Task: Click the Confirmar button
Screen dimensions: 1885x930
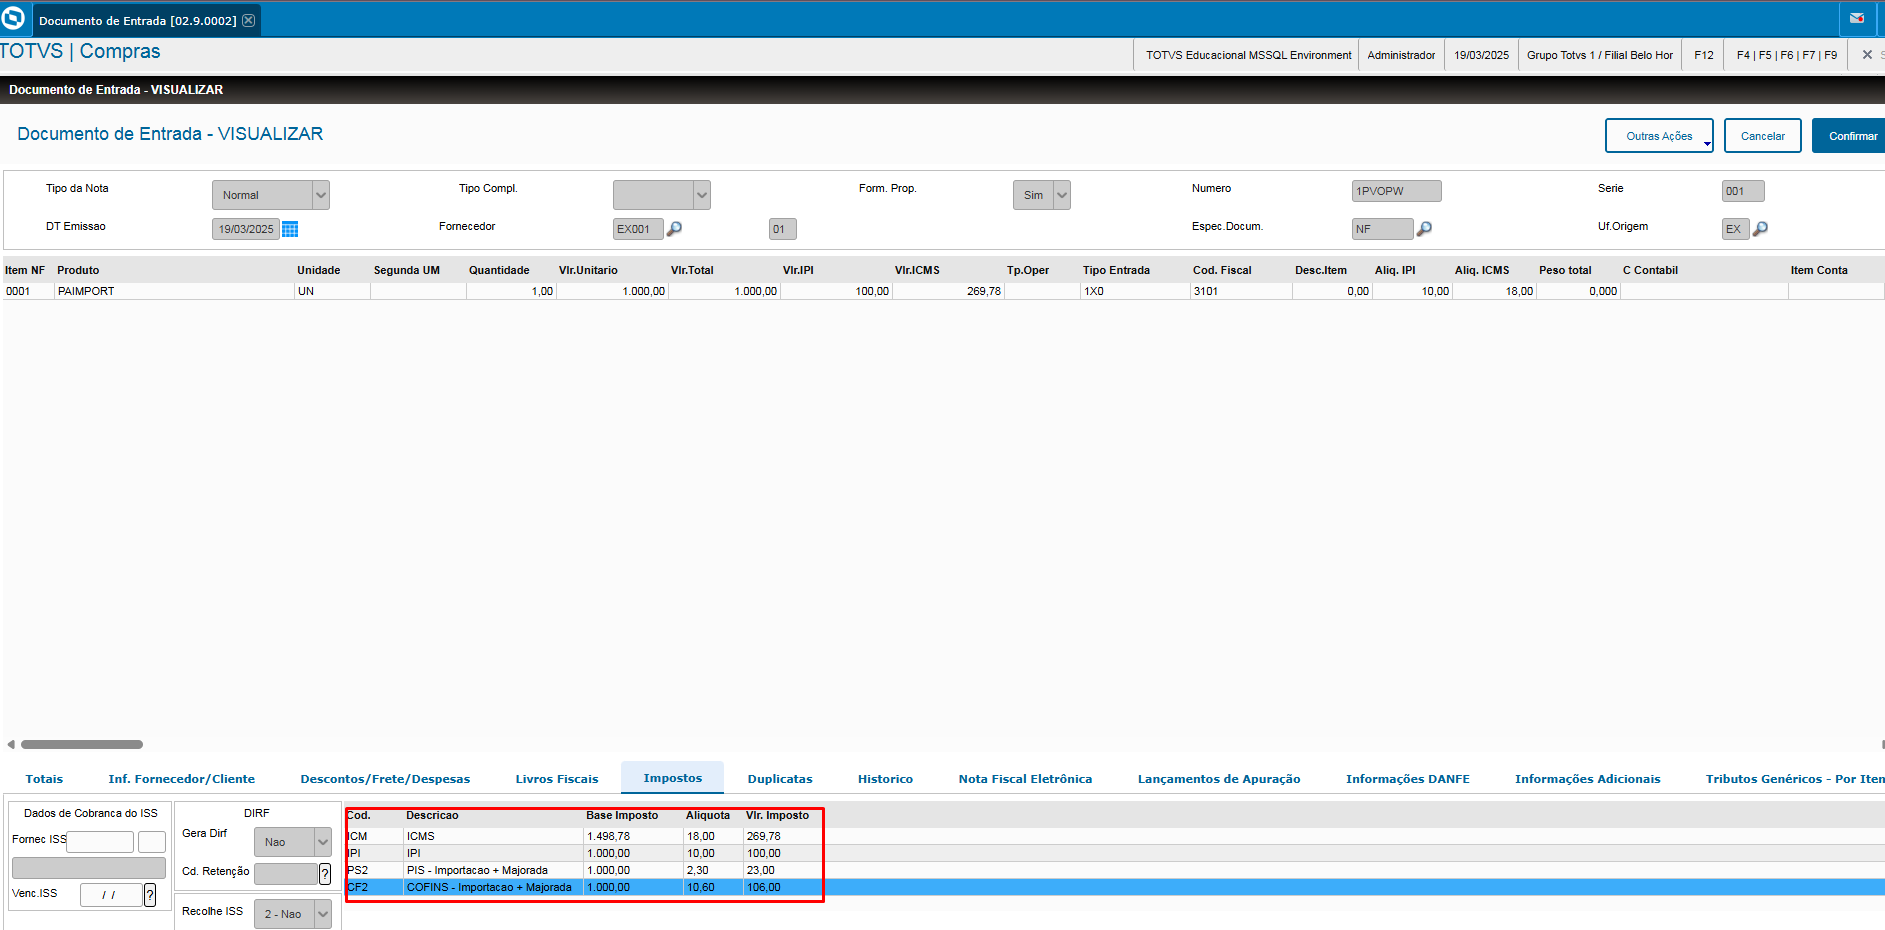Action: click(x=1850, y=136)
